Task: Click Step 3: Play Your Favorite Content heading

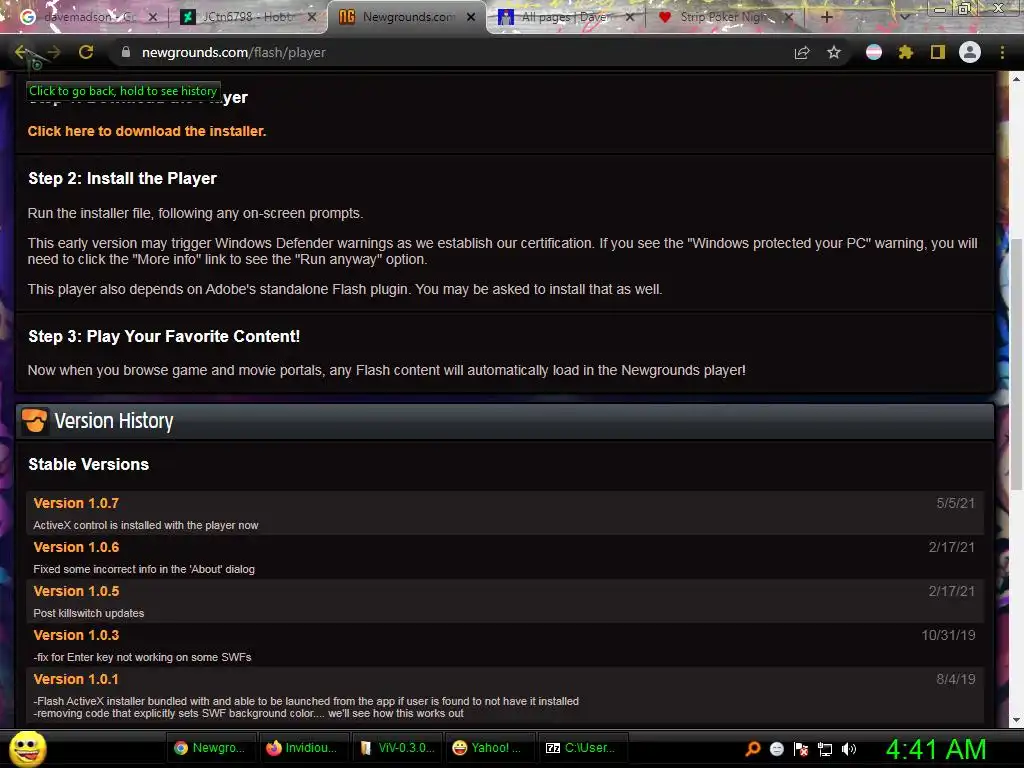Action: tap(164, 336)
